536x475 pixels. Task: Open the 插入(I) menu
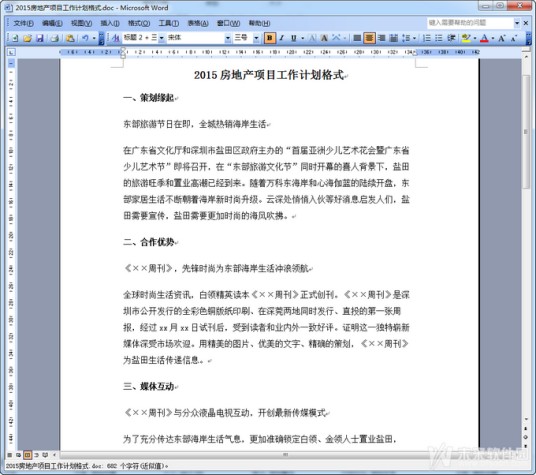[x=110, y=23]
